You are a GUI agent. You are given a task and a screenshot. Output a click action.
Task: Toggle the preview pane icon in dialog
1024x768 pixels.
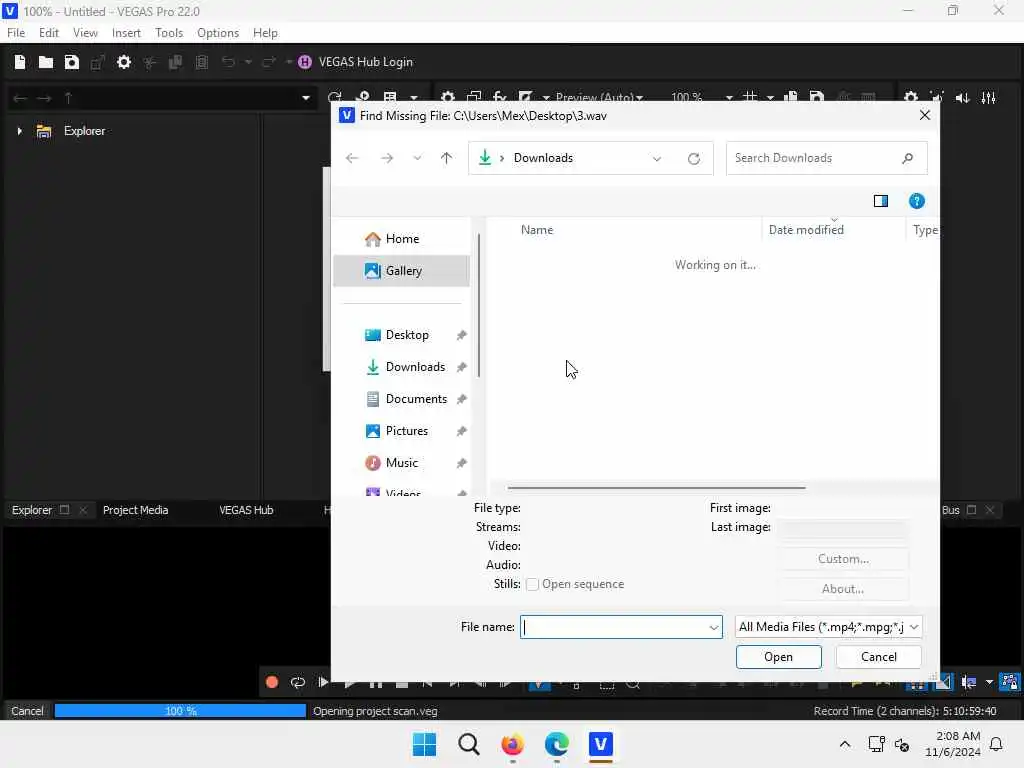pos(880,201)
